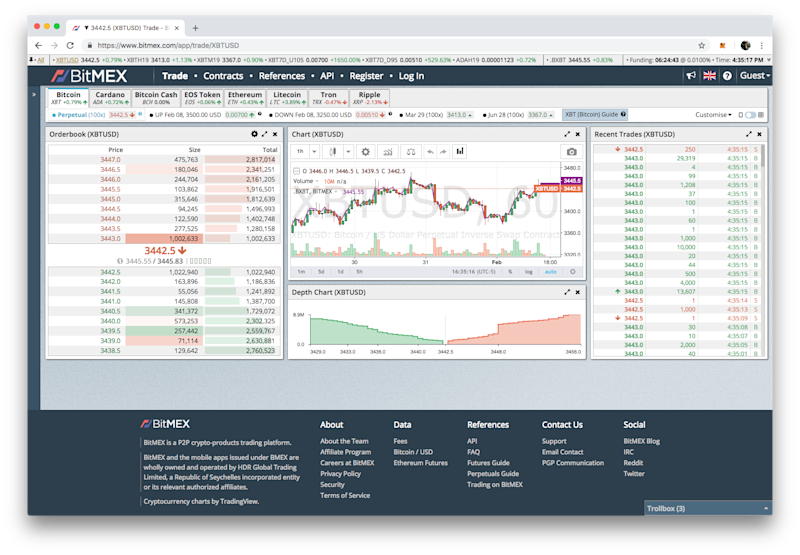Open the Trade menu
The width and height of the screenshot is (800, 555).
[175, 76]
